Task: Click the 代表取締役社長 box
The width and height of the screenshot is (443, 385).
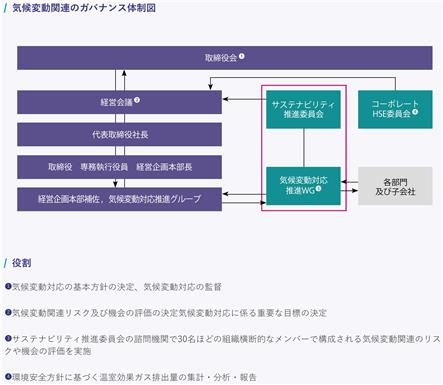Action: point(119,134)
